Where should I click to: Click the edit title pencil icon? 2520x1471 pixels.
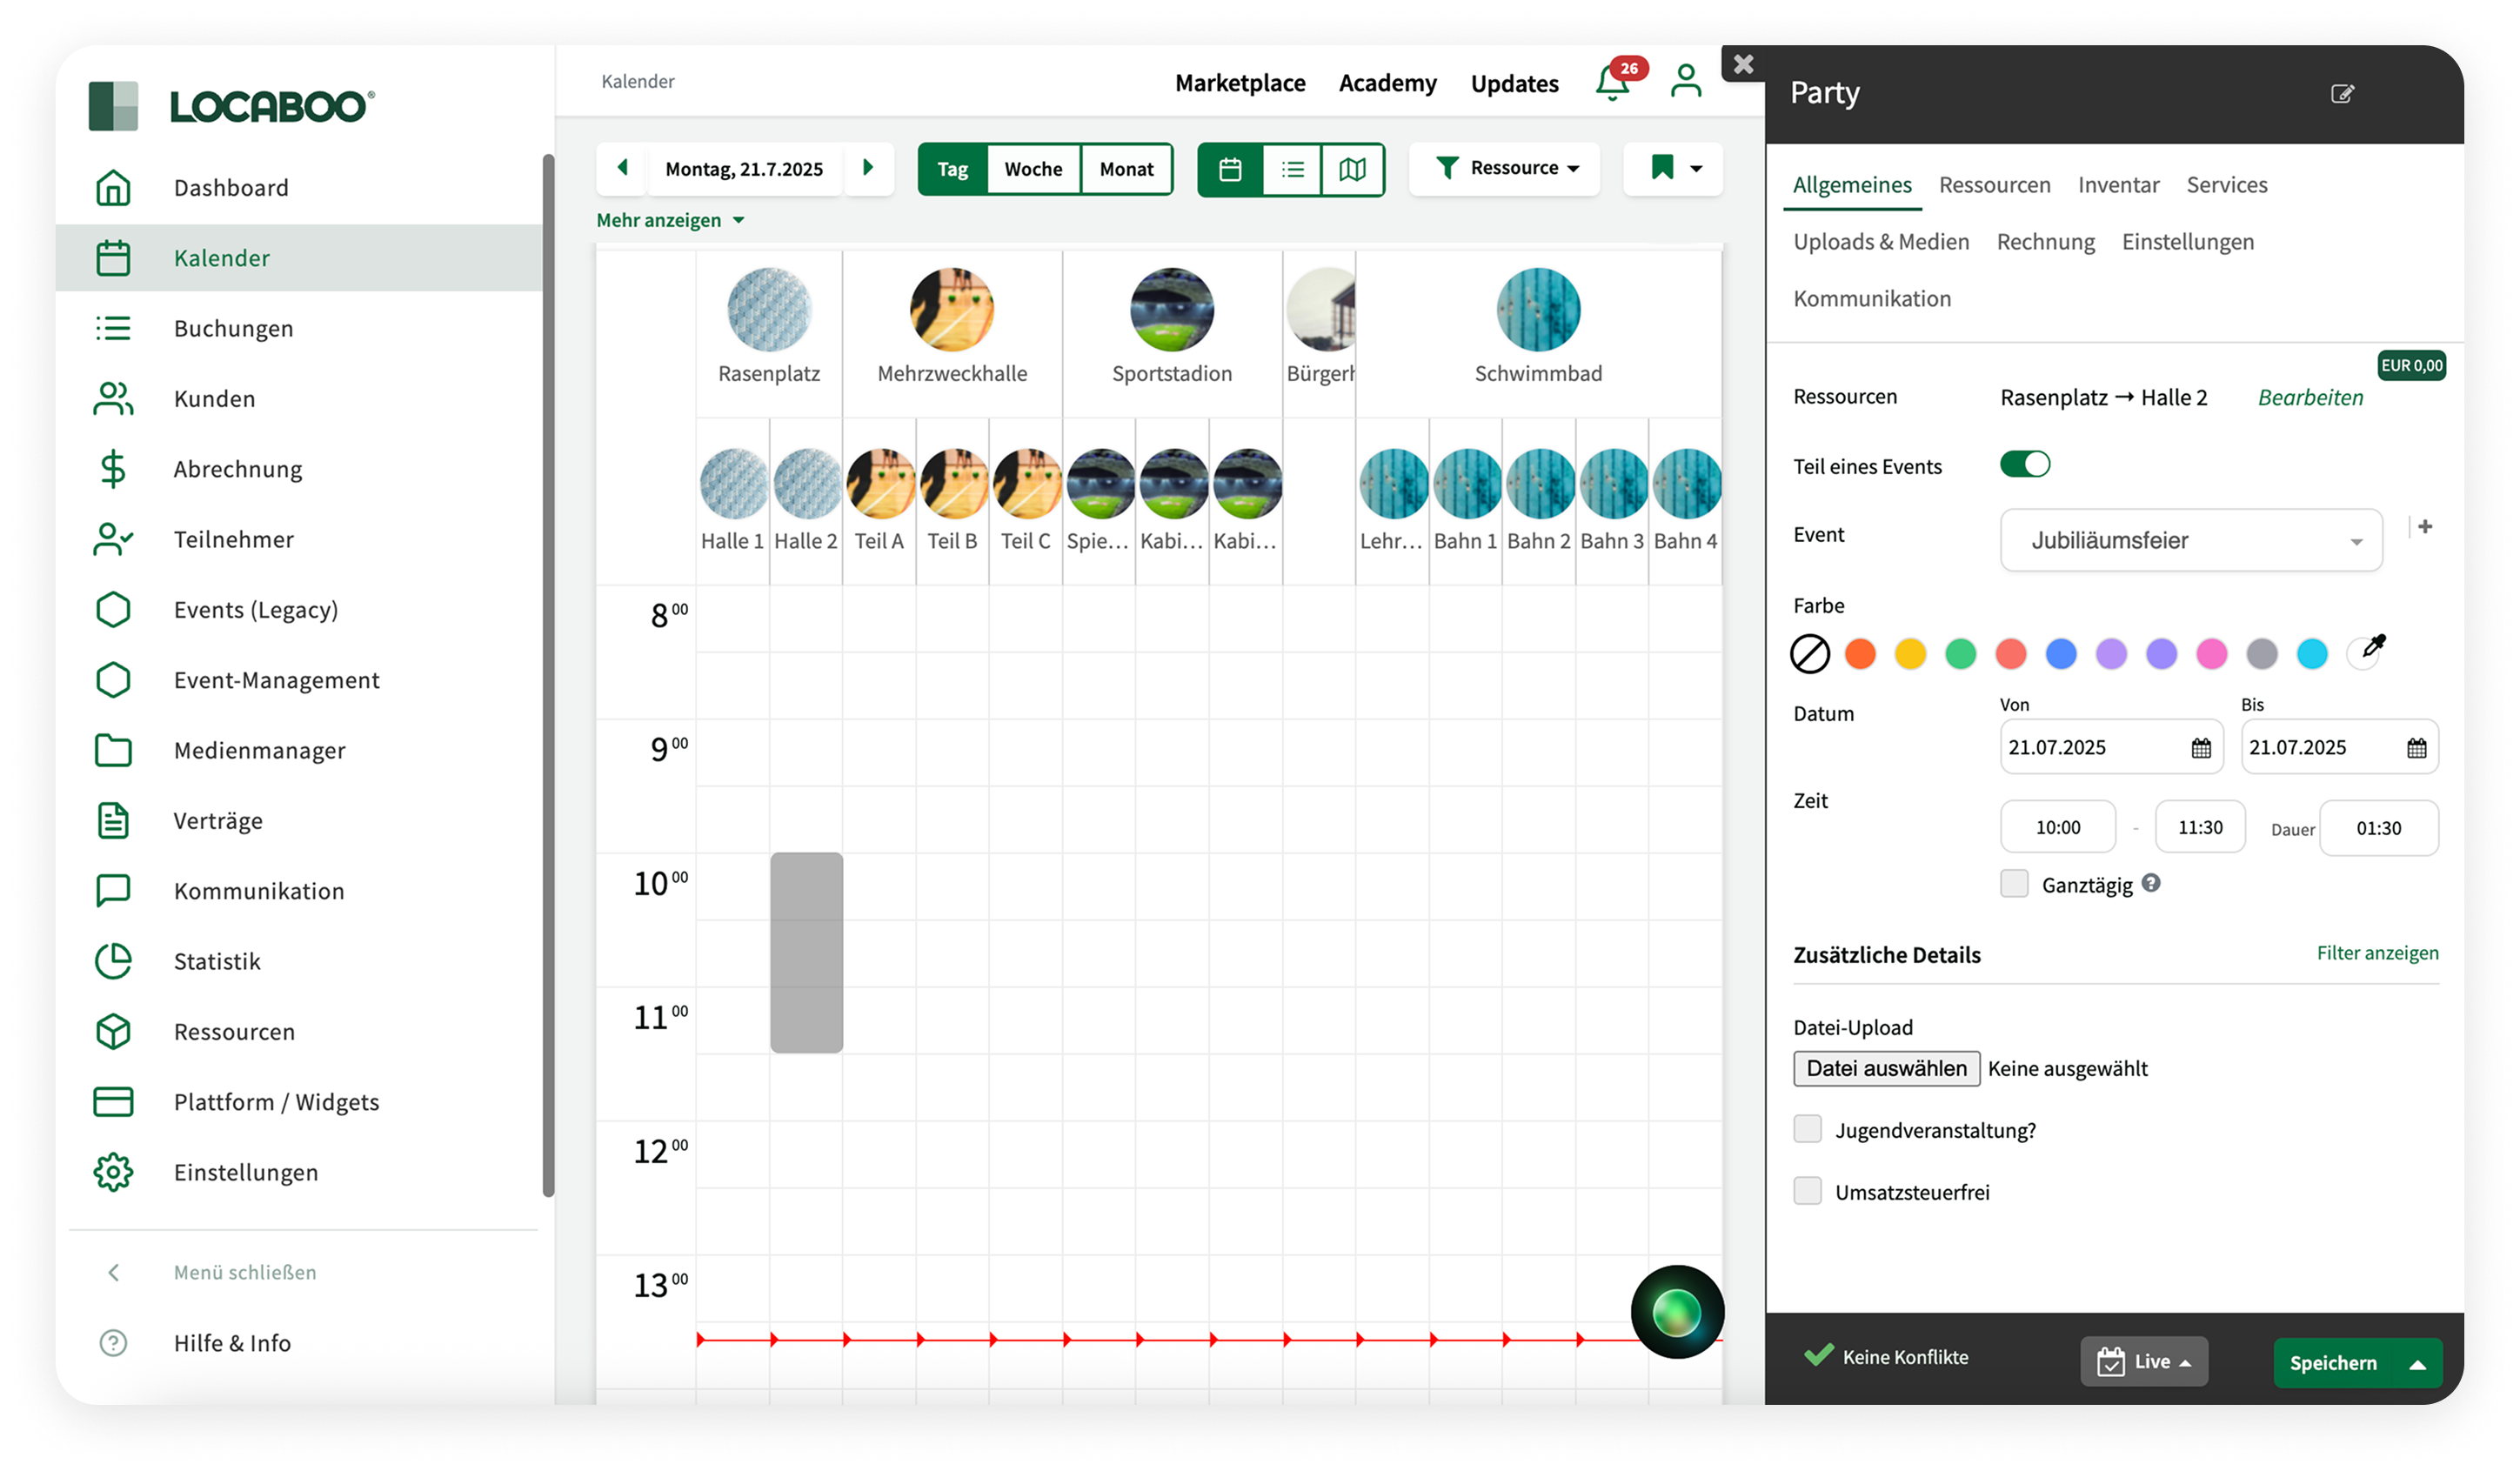[x=2342, y=94]
